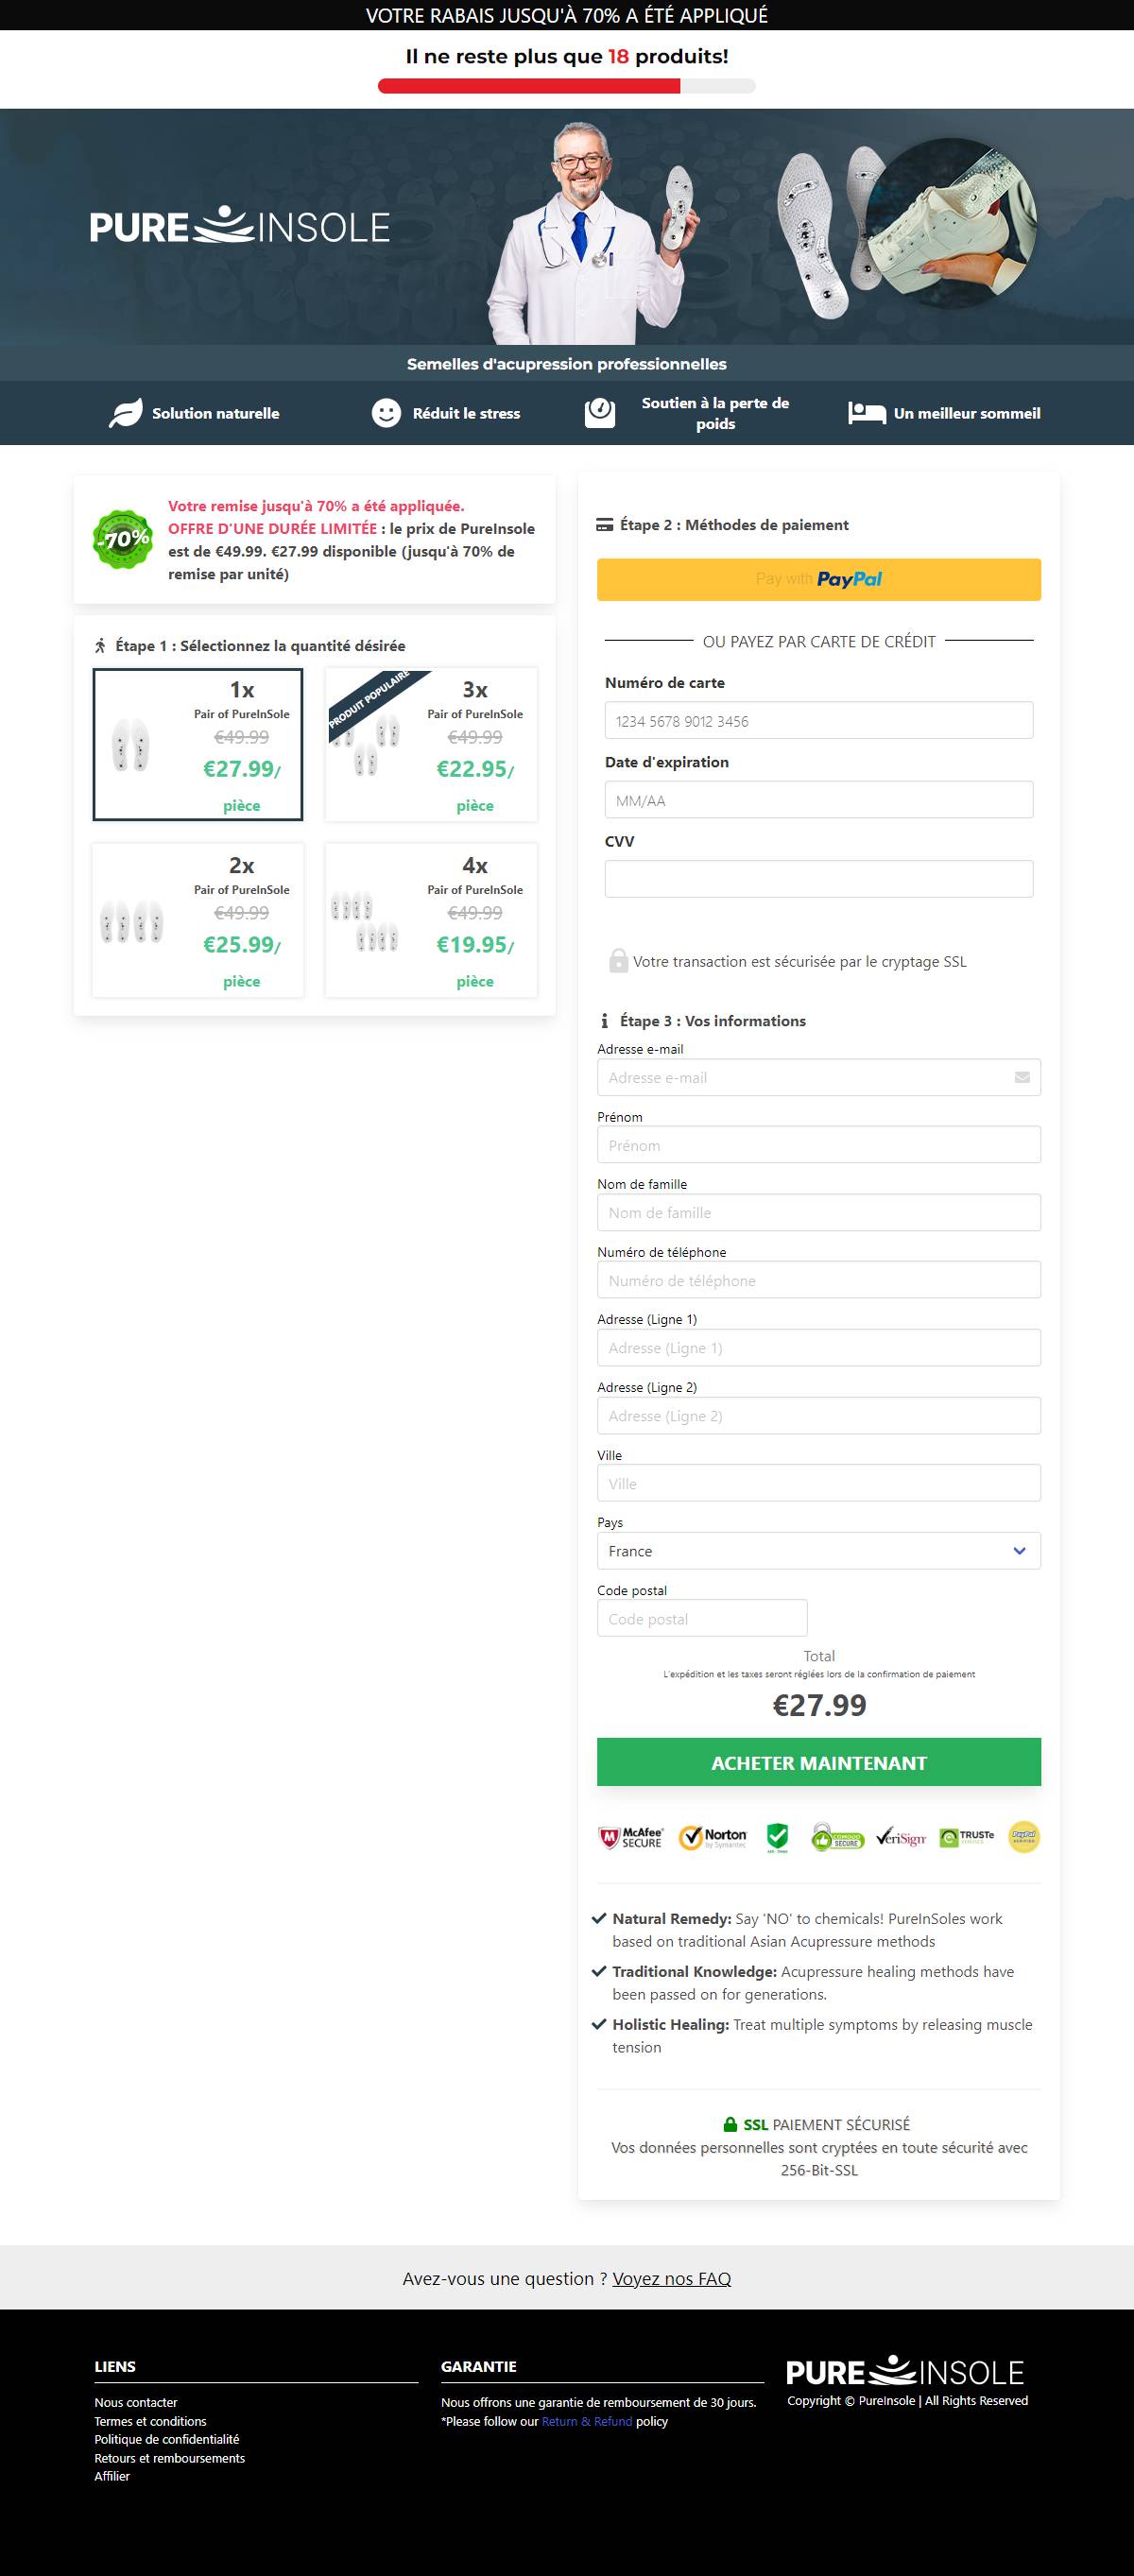
Task: Open the Return & Refund policy link
Action: 587,2421
